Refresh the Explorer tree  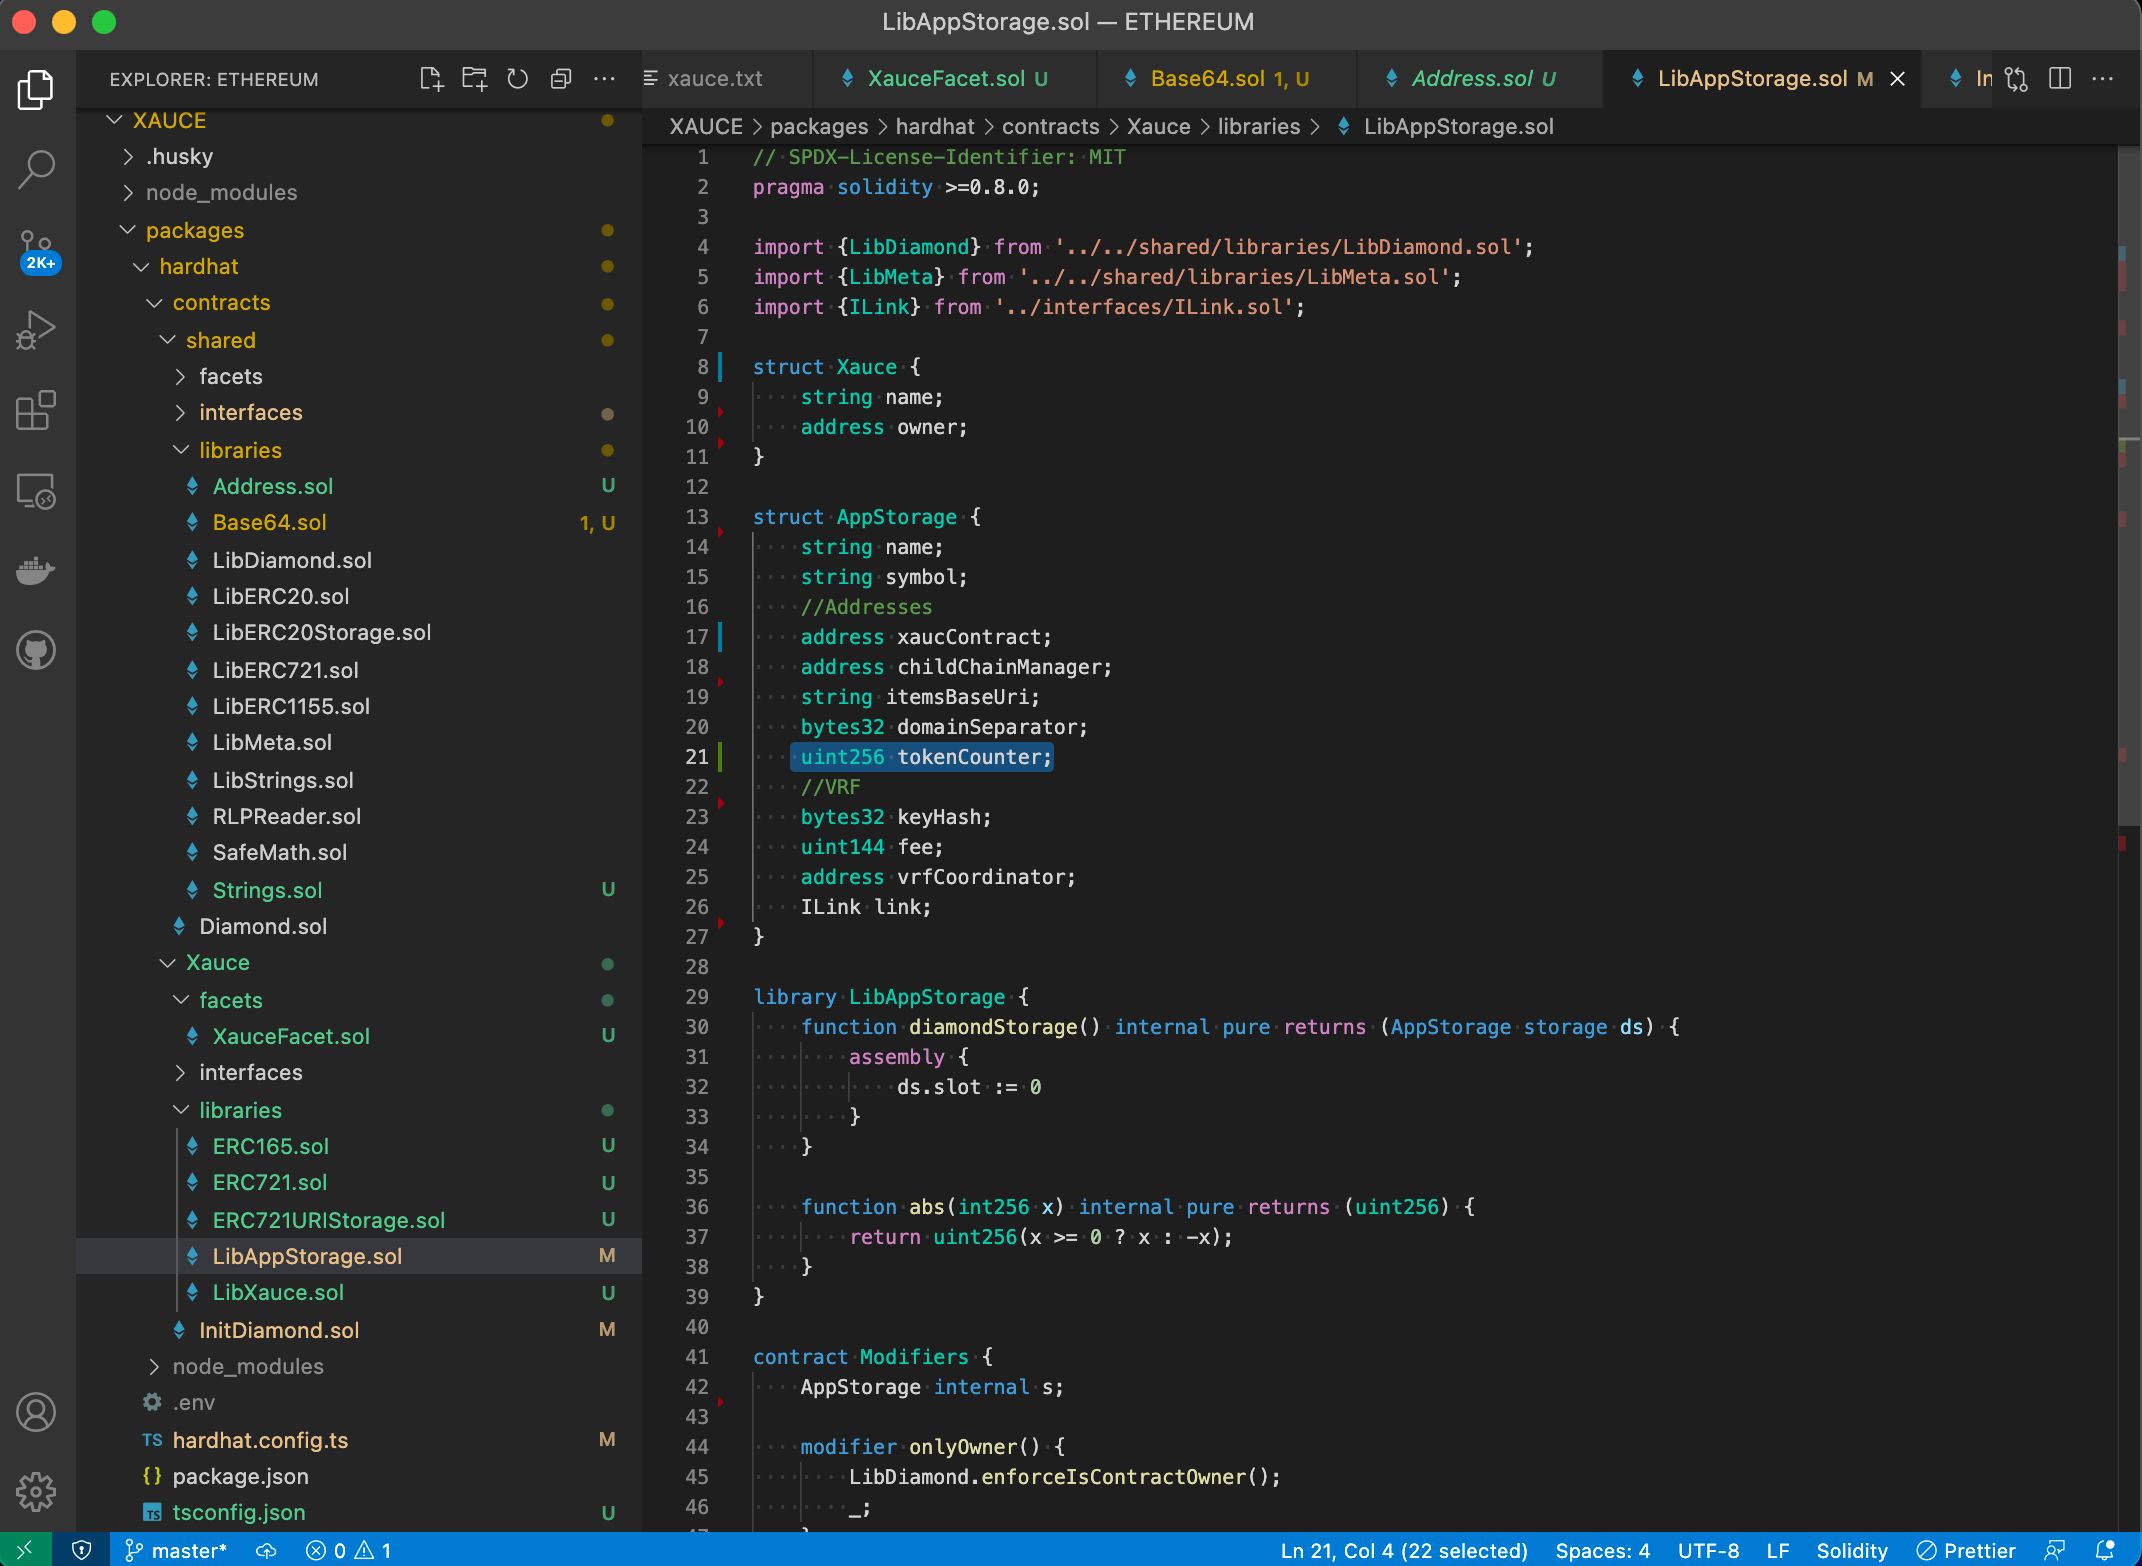517,79
